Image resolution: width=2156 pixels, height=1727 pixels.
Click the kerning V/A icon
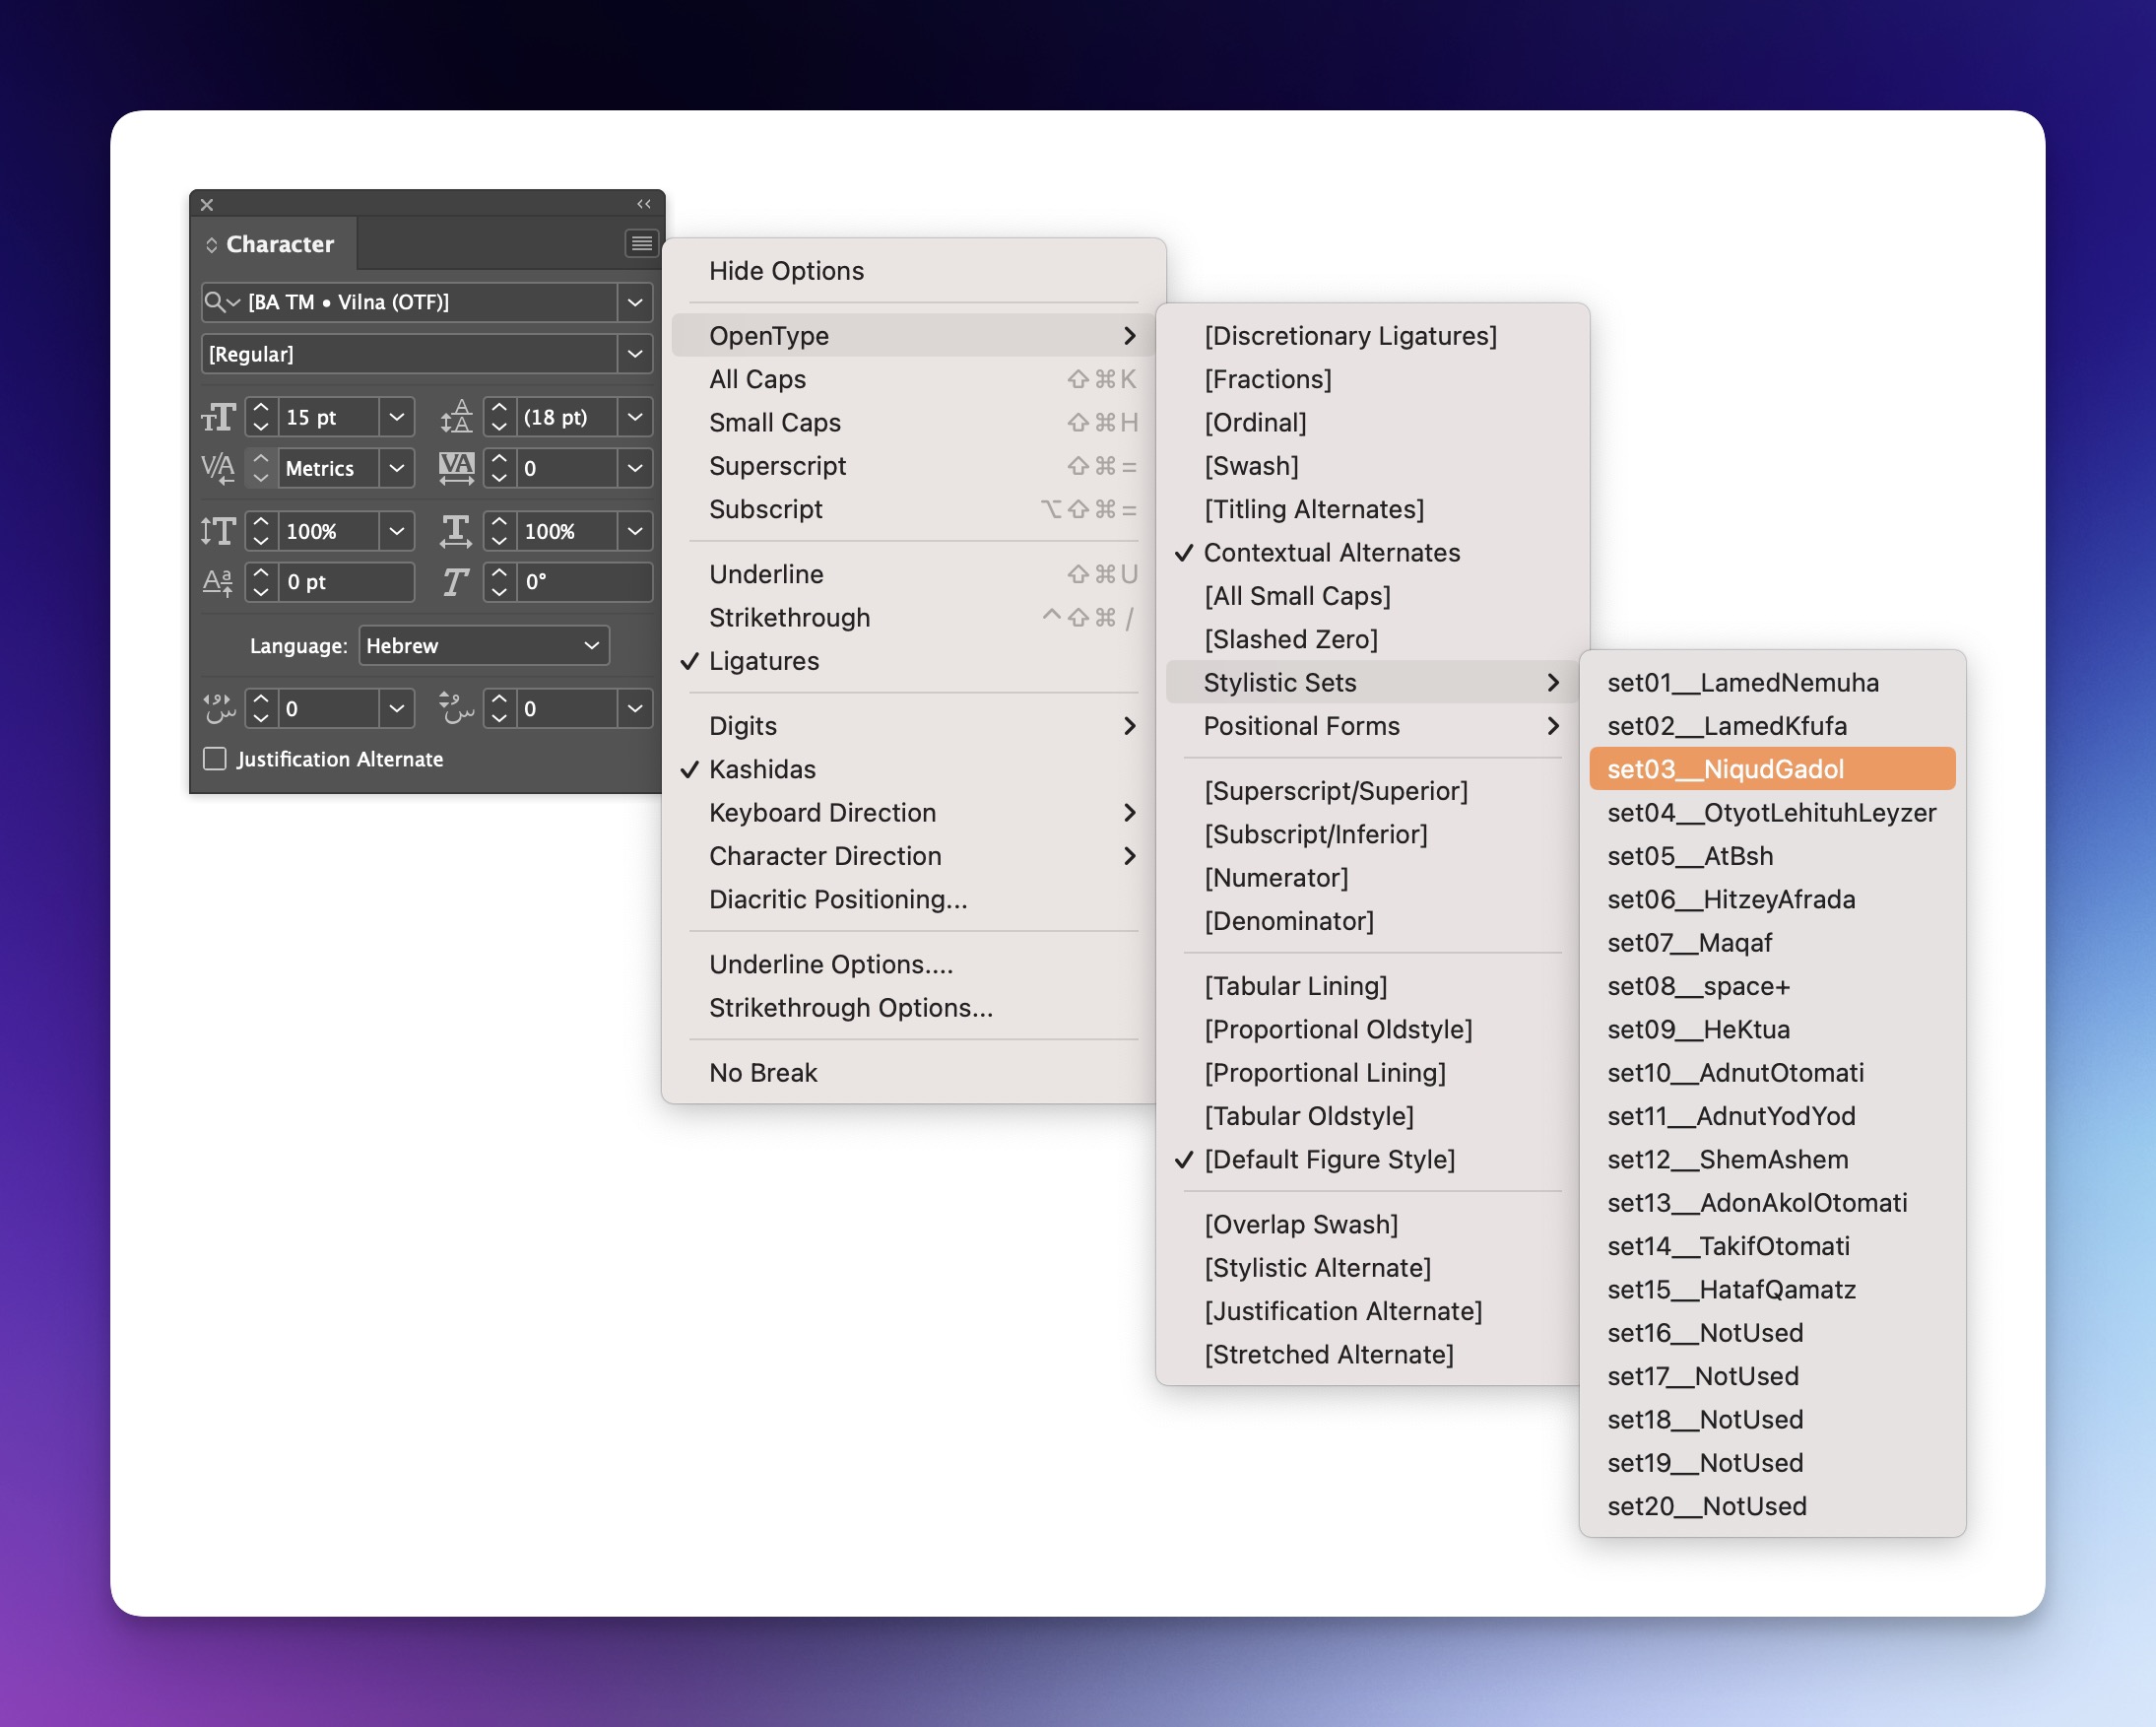[218, 468]
